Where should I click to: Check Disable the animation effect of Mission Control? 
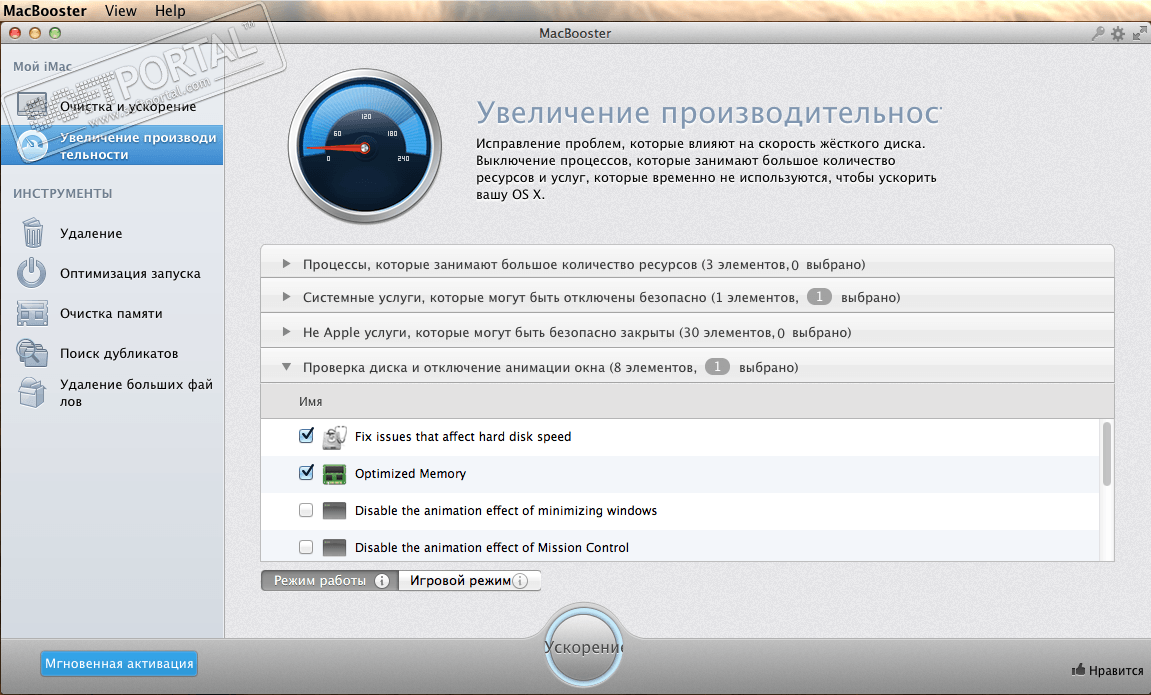pos(306,547)
